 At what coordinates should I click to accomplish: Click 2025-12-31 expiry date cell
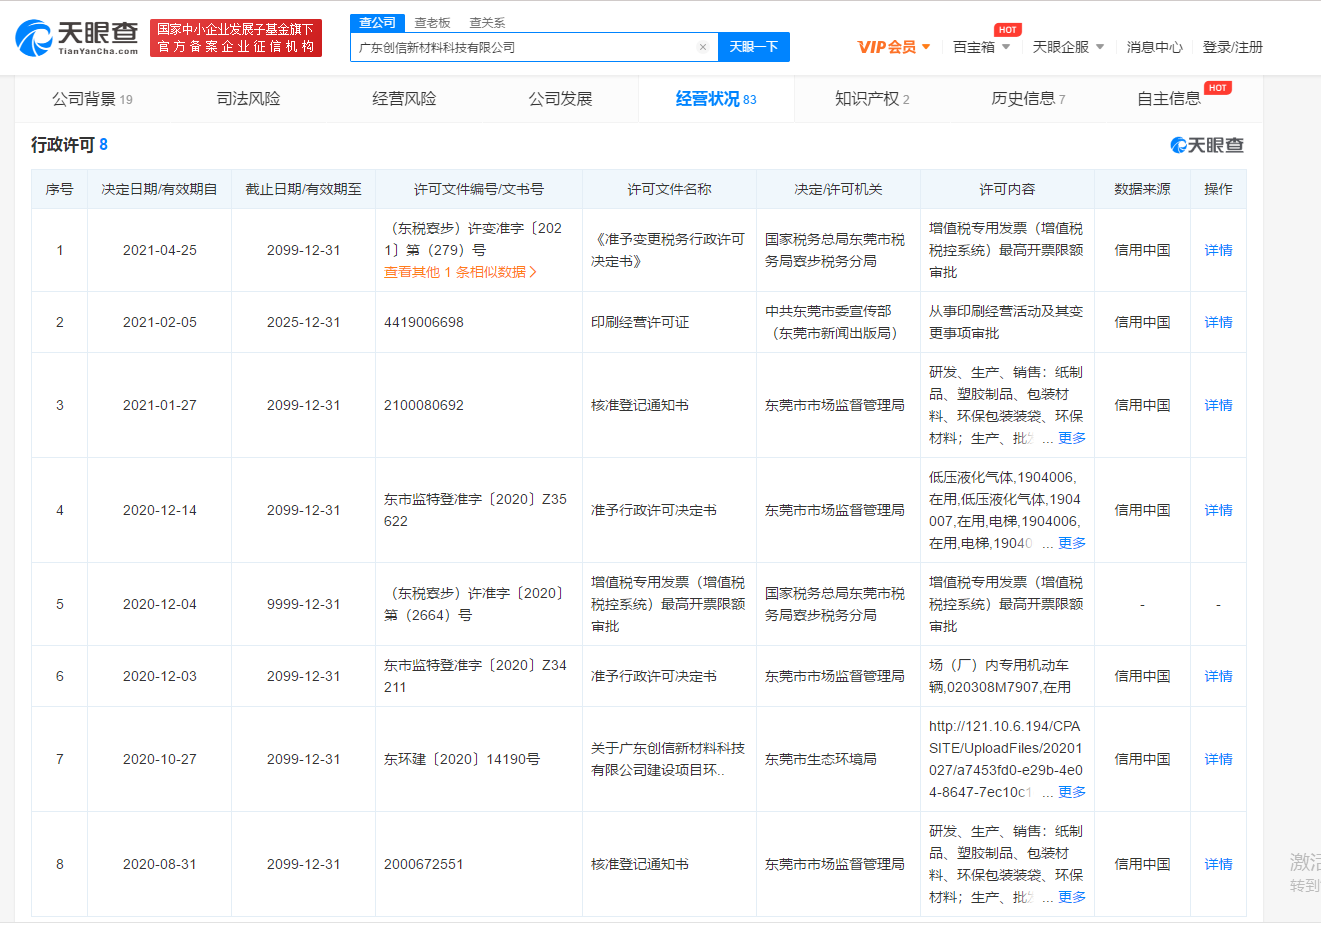pos(303,322)
